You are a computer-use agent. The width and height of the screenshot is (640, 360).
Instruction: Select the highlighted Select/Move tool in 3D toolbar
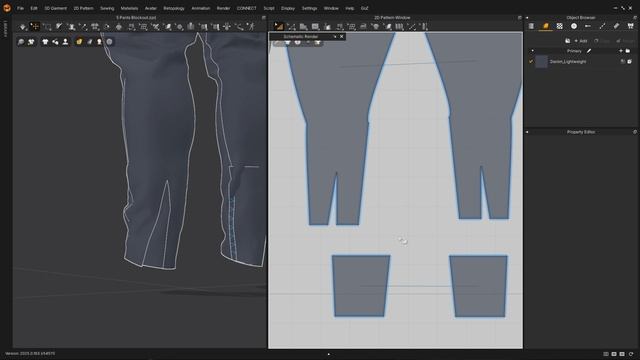click(35, 27)
